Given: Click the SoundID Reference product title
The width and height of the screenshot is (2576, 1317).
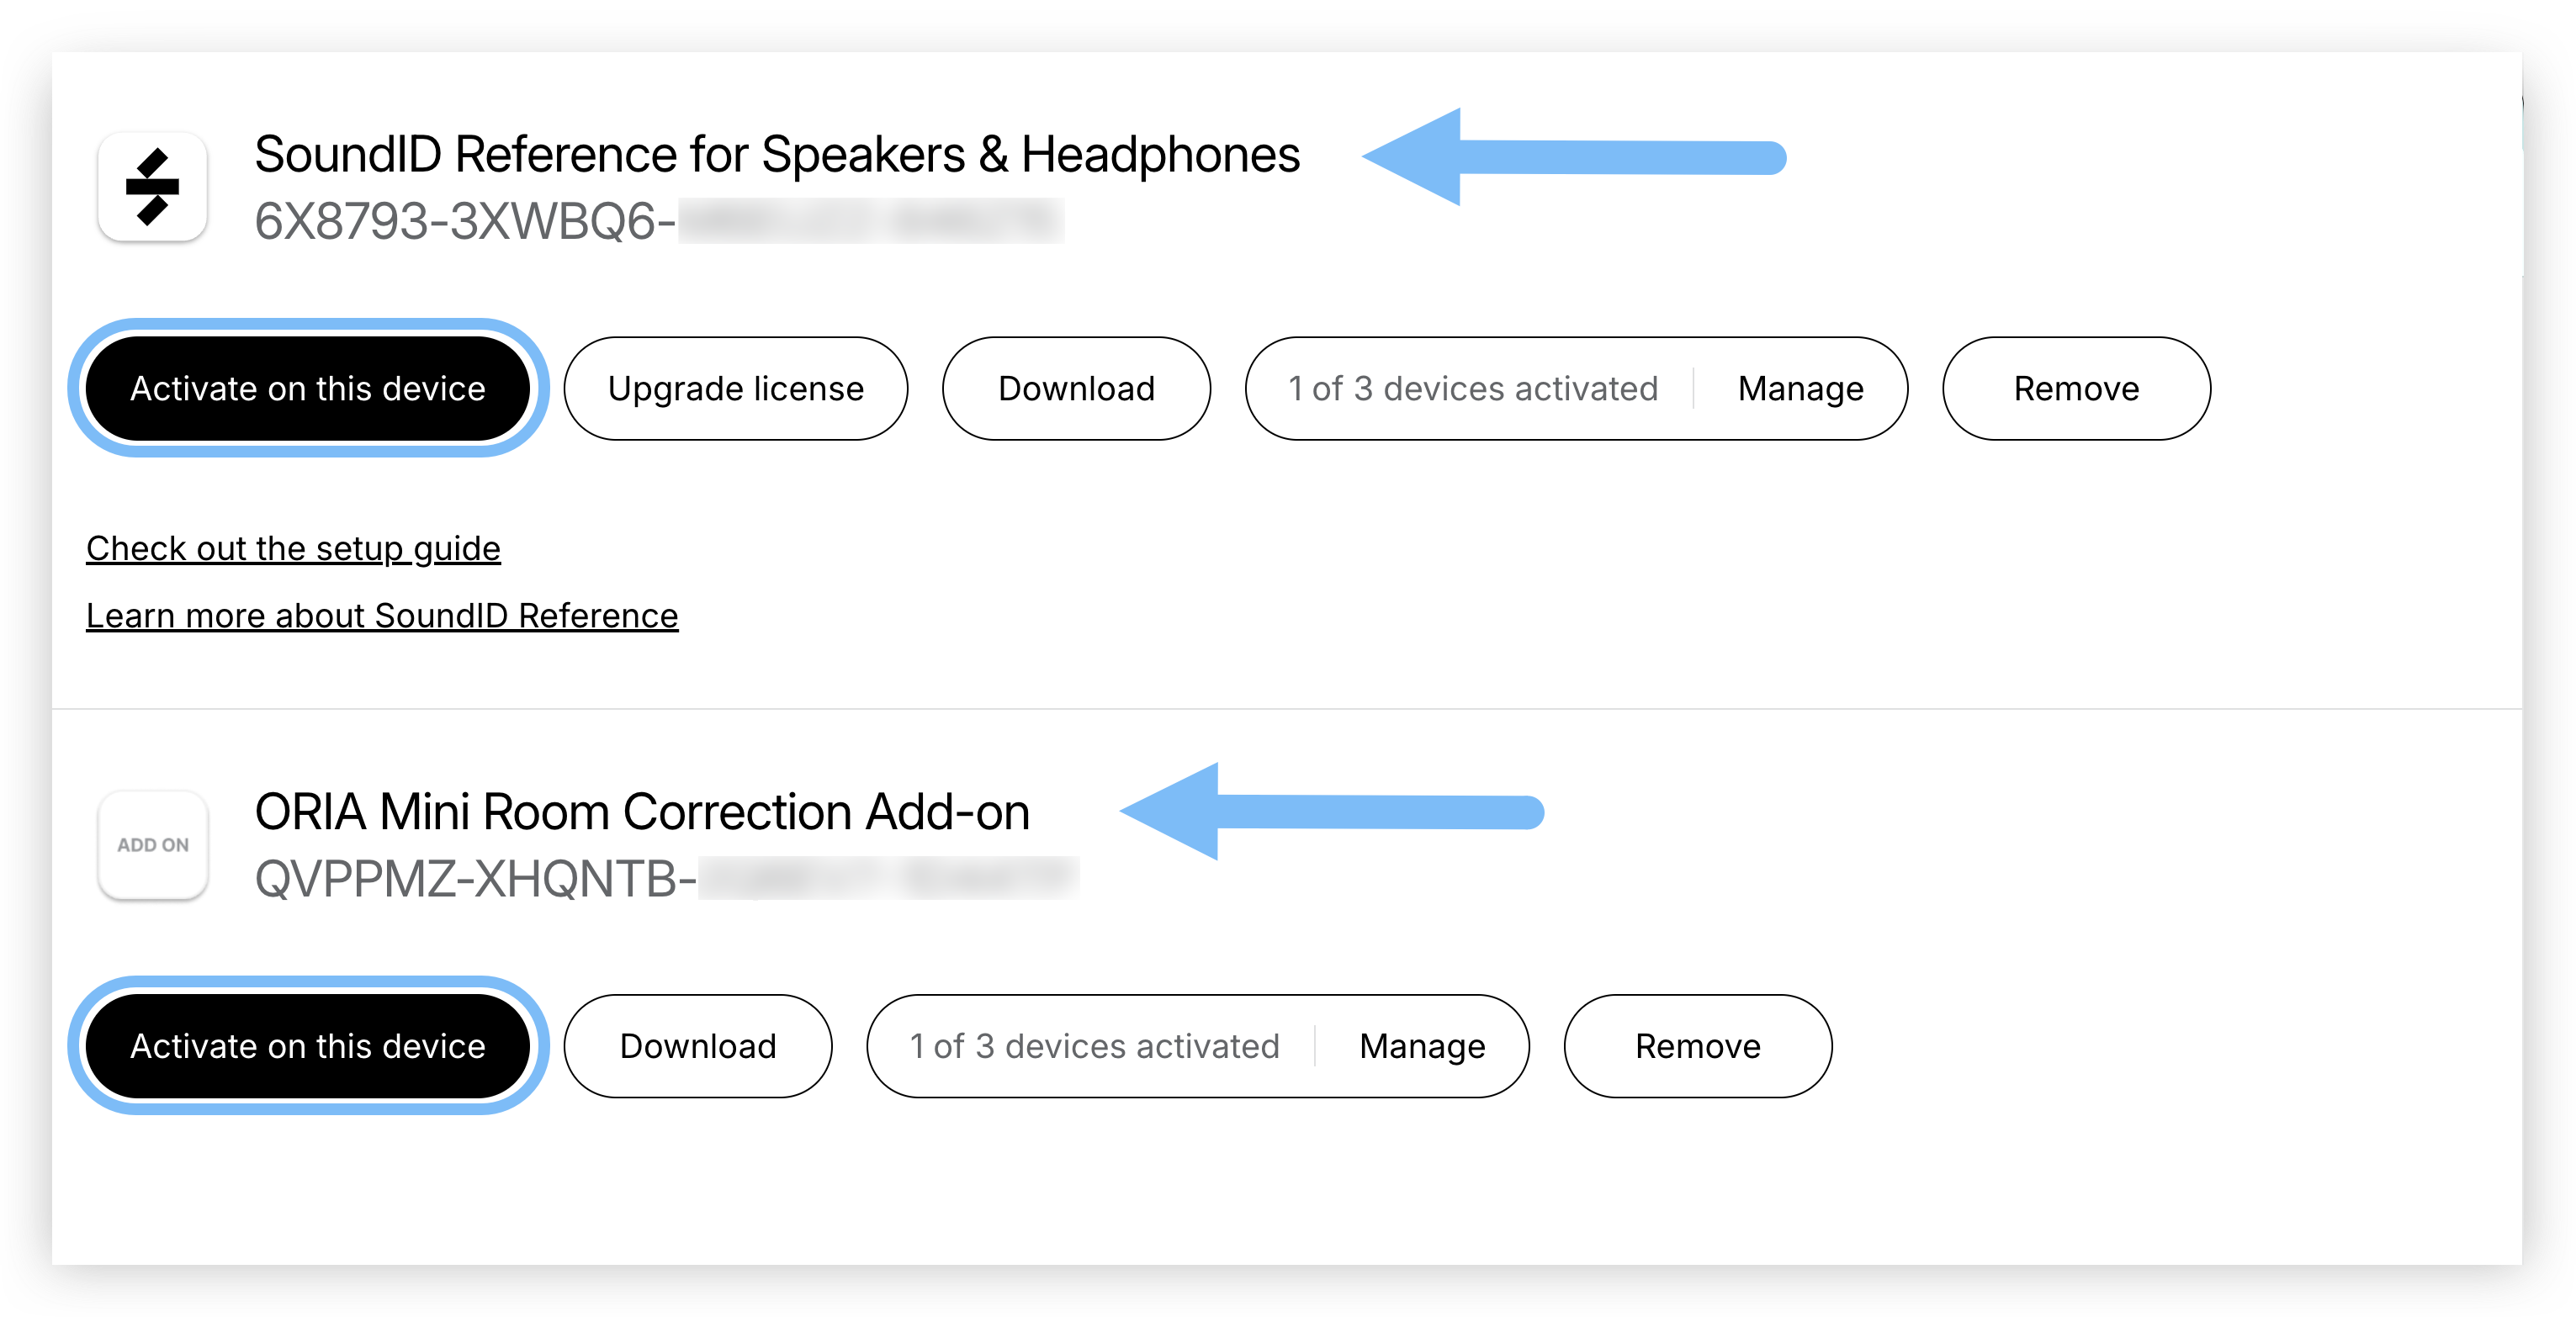Looking at the screenshot, I should tap(777, 155).
